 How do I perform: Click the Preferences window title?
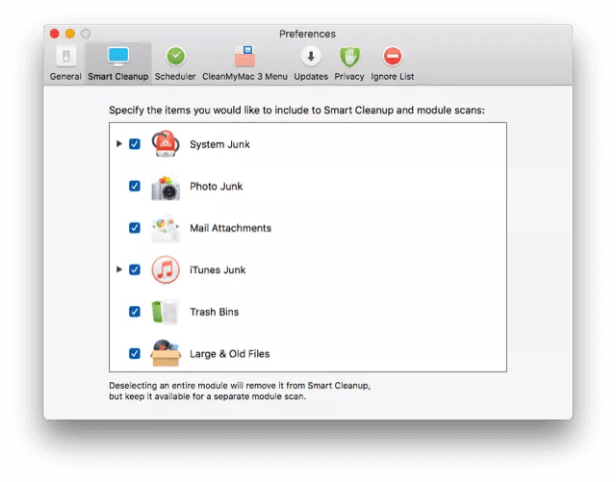pyautogui.click(x=307, y=34)
